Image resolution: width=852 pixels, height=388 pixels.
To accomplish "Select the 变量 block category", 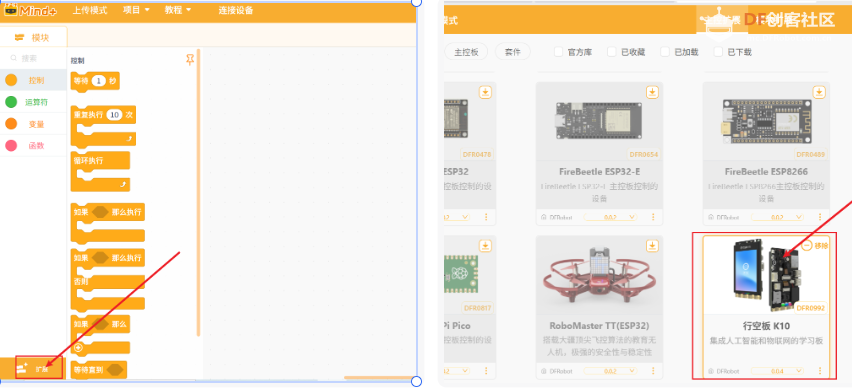I will coord(33,124).
